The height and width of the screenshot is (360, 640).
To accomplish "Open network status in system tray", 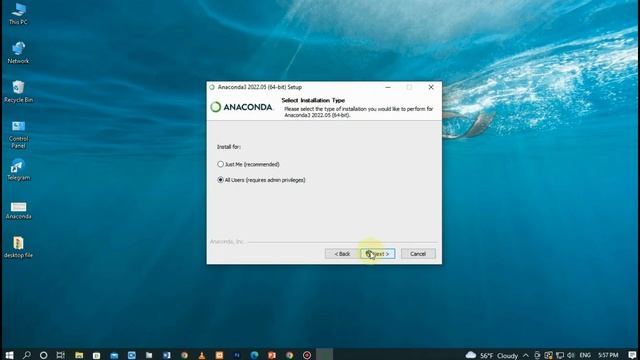I will pyautogui.click(x=560, y=355).
